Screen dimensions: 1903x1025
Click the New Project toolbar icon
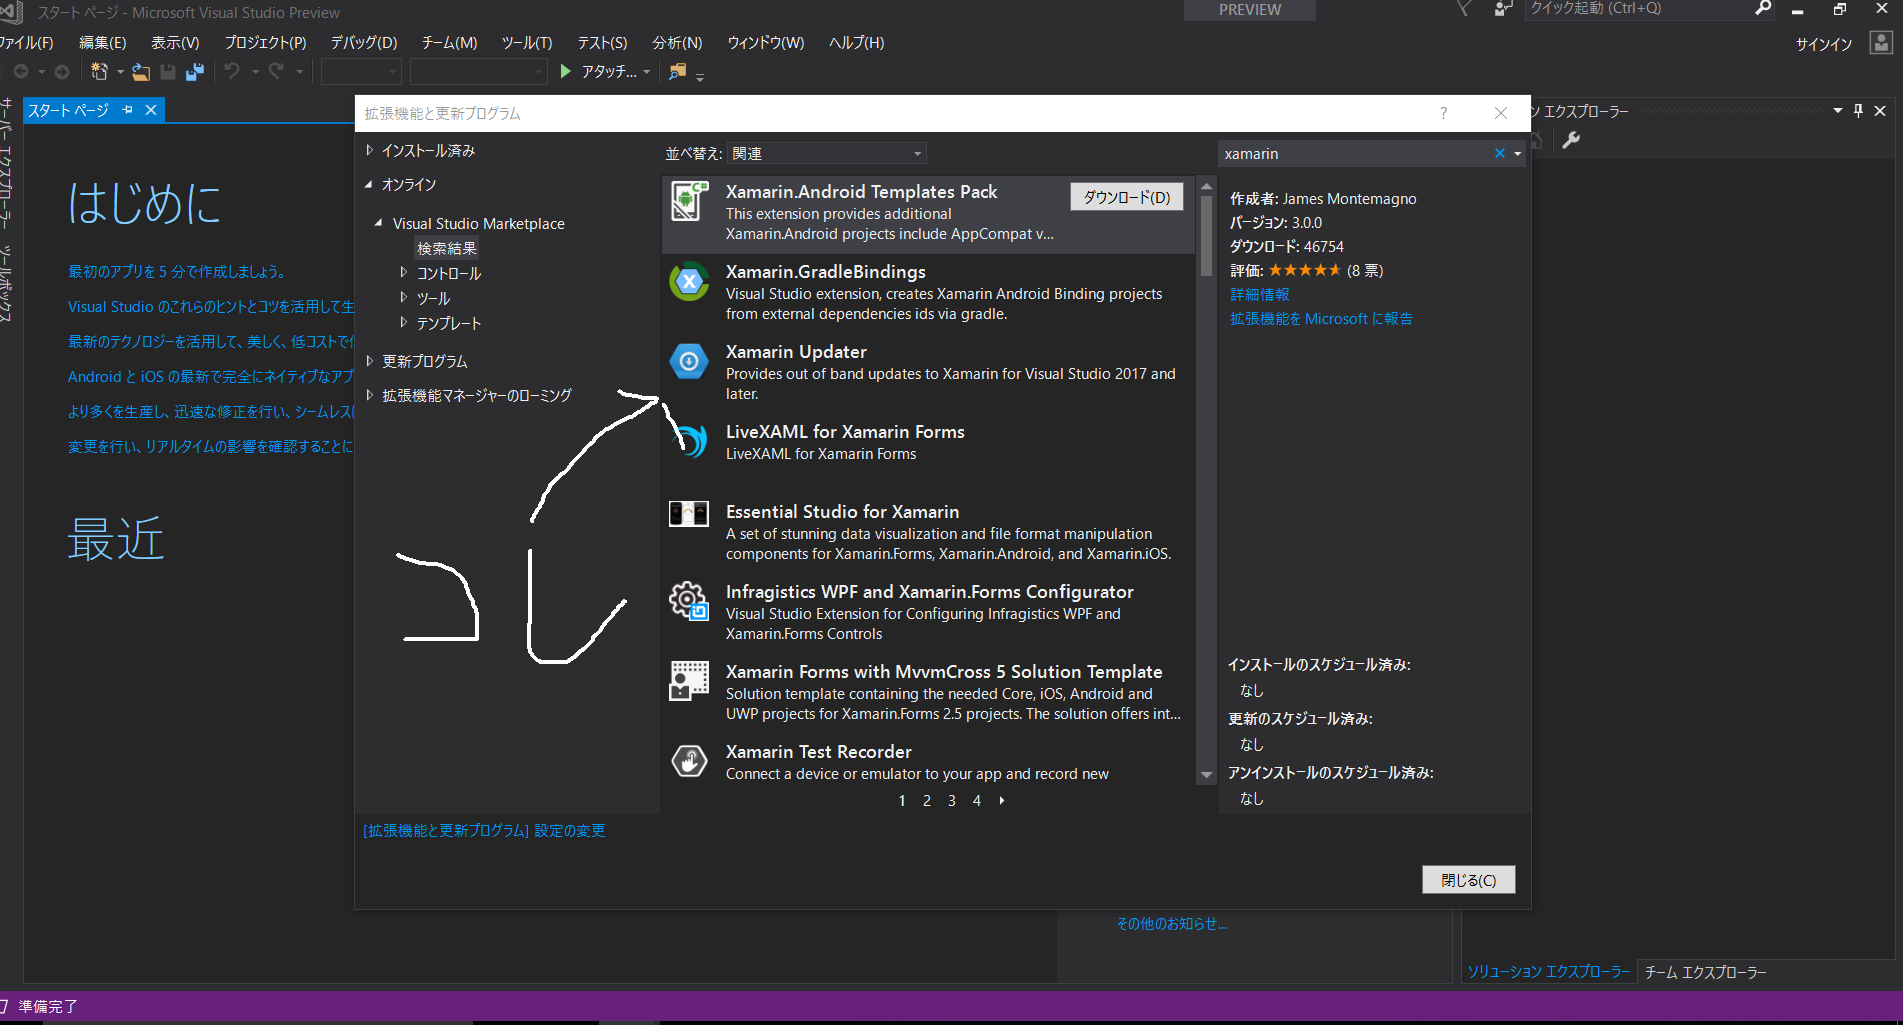(99, 71)
